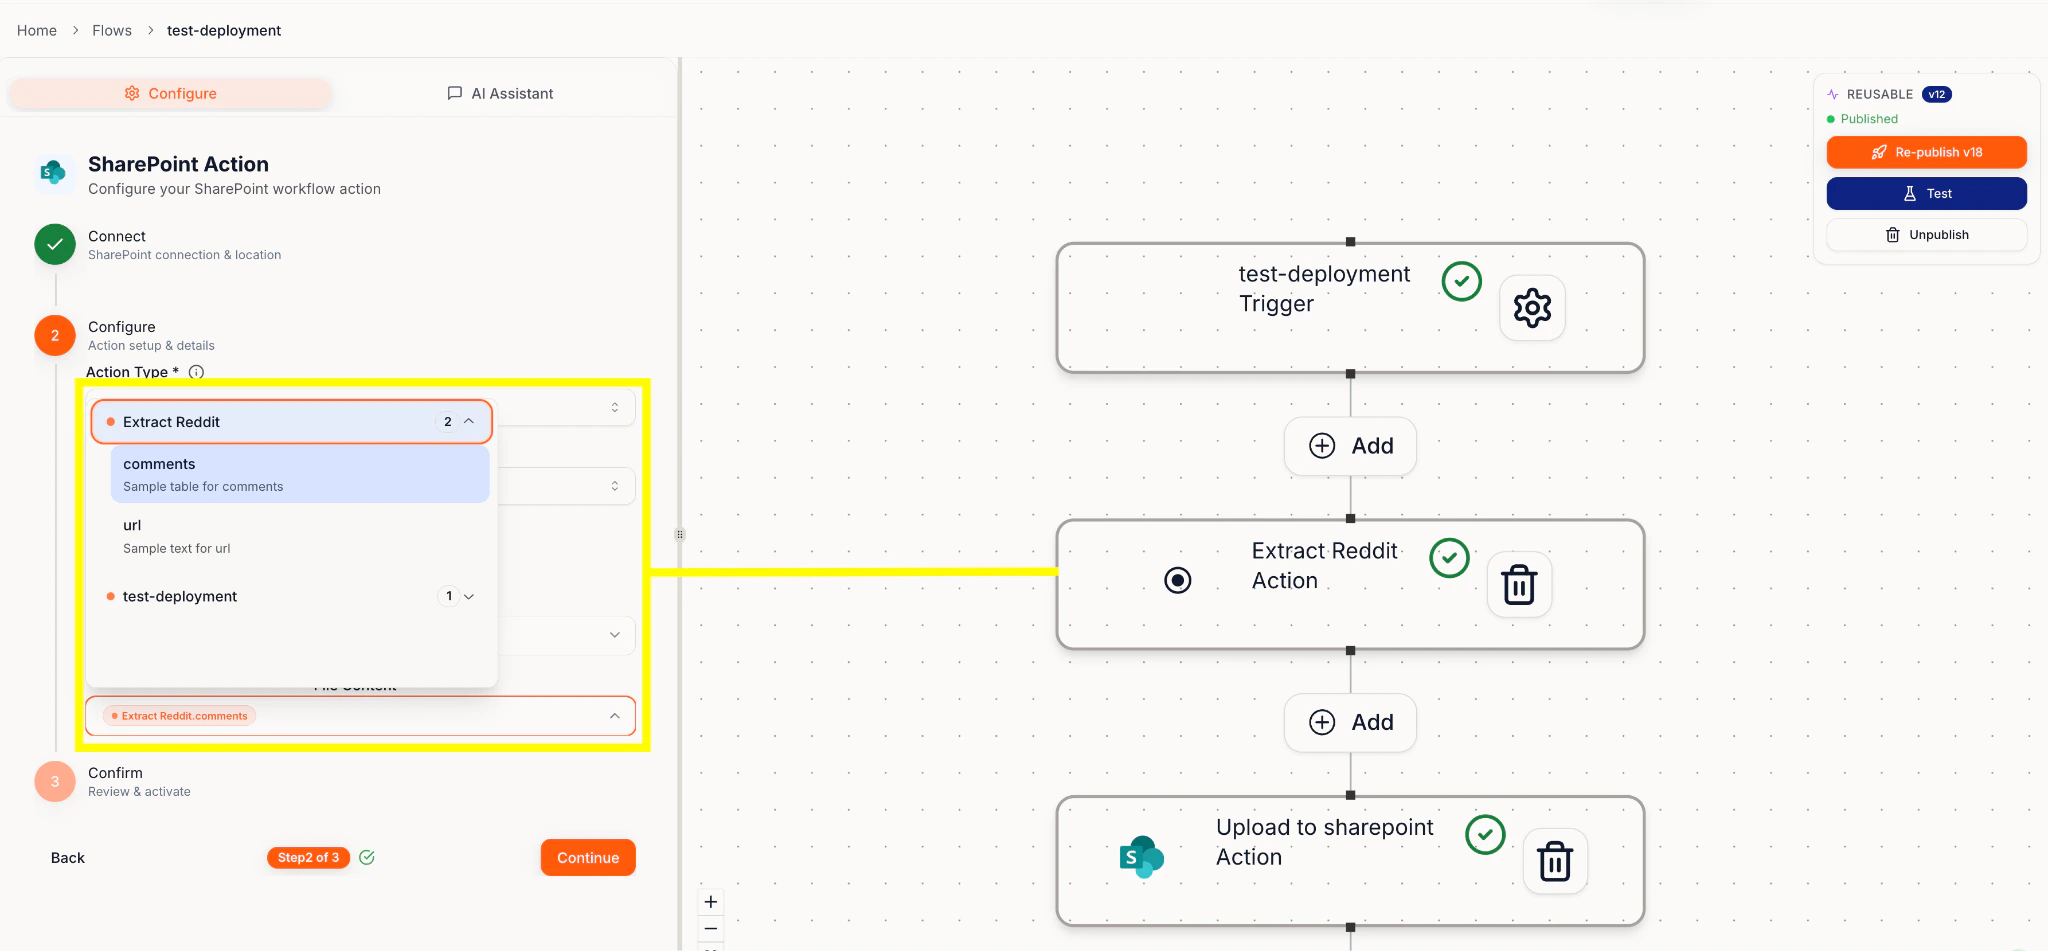Click Add below the trigger node
2048x951 pixels.
[1350, 446]
